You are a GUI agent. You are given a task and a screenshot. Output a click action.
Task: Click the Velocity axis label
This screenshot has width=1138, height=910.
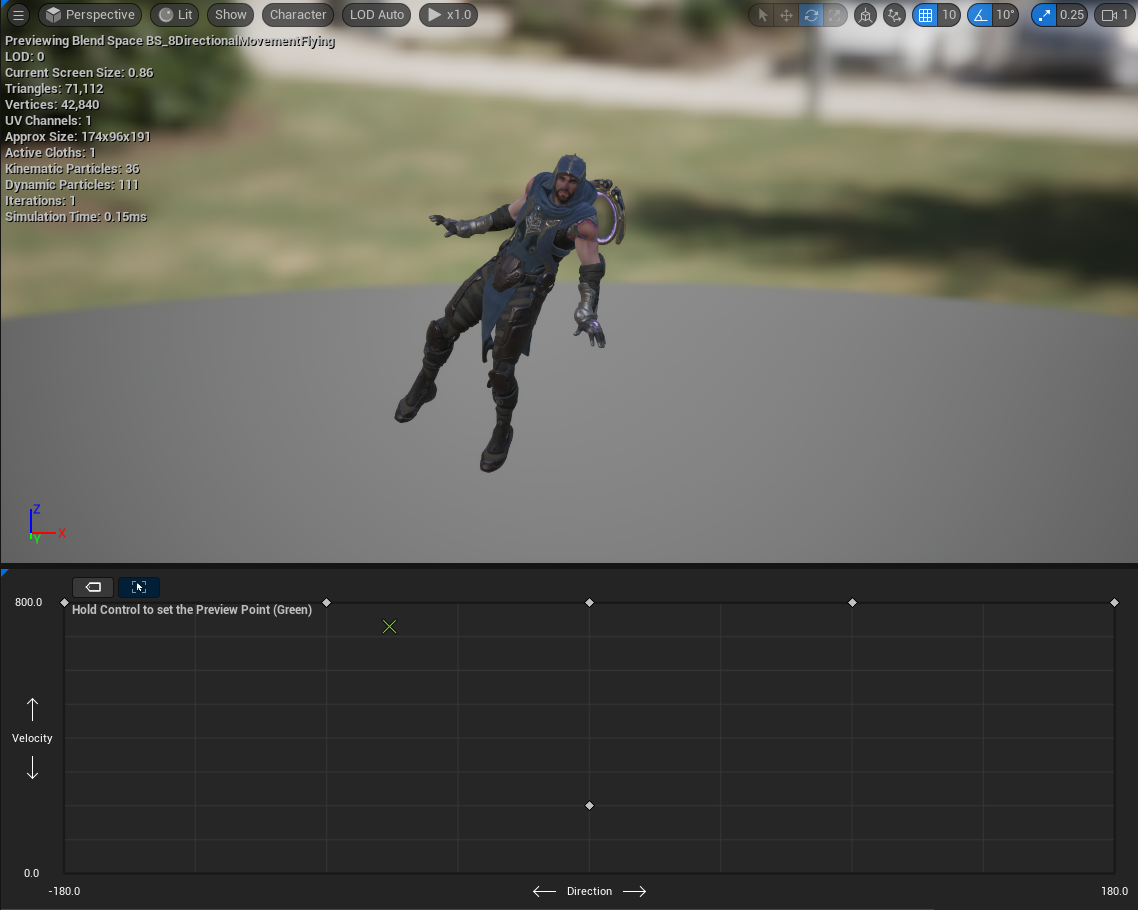click(x=32, y=738)
